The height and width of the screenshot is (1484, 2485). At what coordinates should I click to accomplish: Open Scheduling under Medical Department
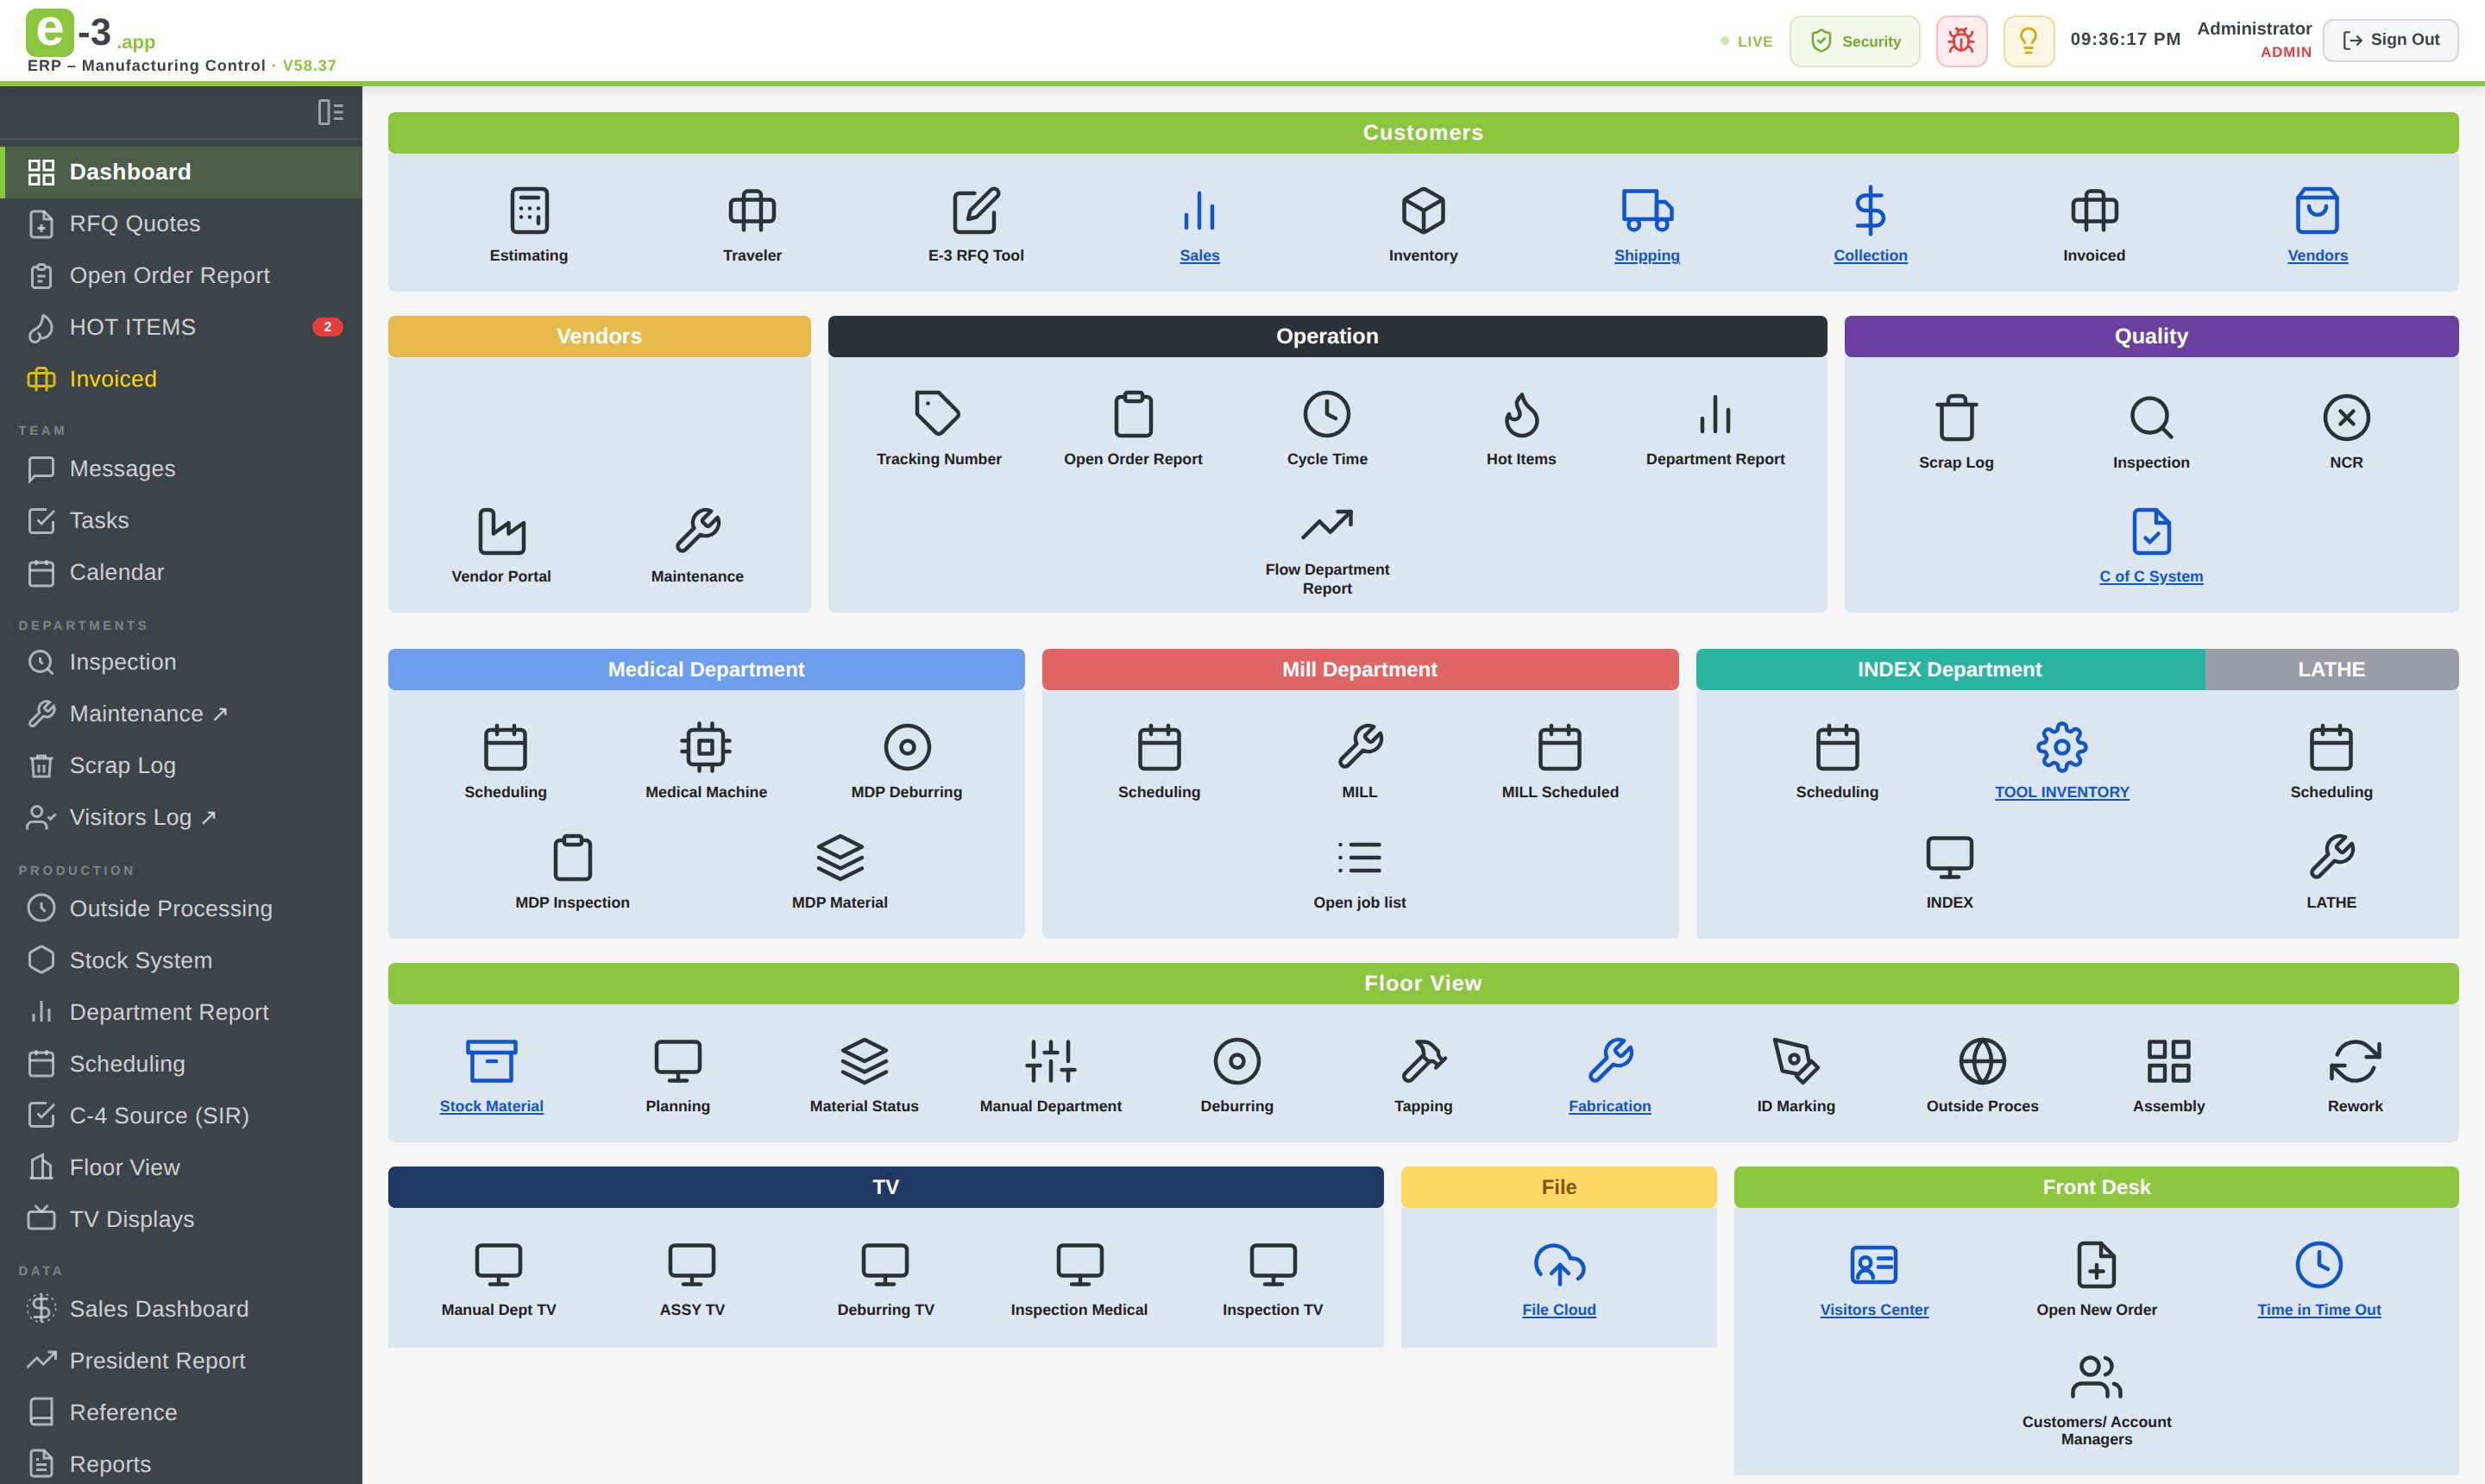pyautogui.click(x=505, y=760)
